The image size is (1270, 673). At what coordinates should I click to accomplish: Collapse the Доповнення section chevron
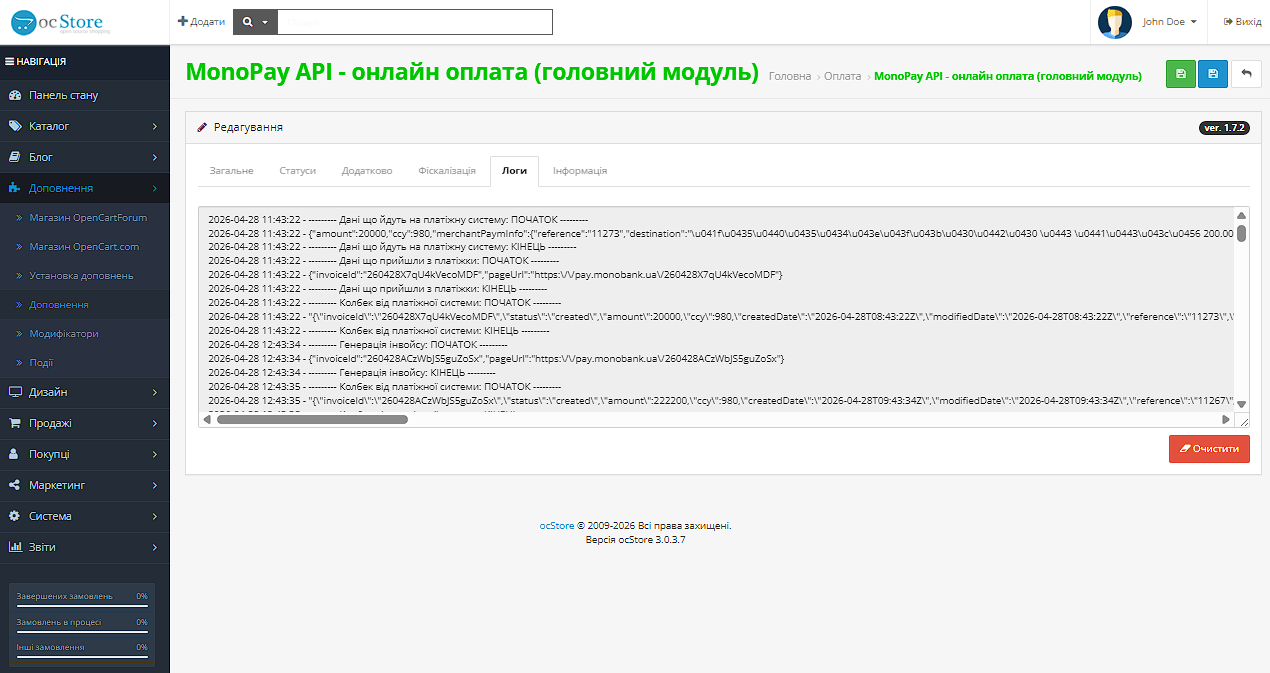coord(155,188)
